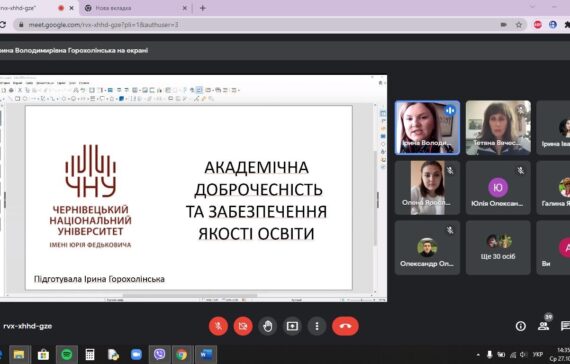Screen dimensions: 570x364
Task: Leave the call with red hang-up button
Action: 345,326
